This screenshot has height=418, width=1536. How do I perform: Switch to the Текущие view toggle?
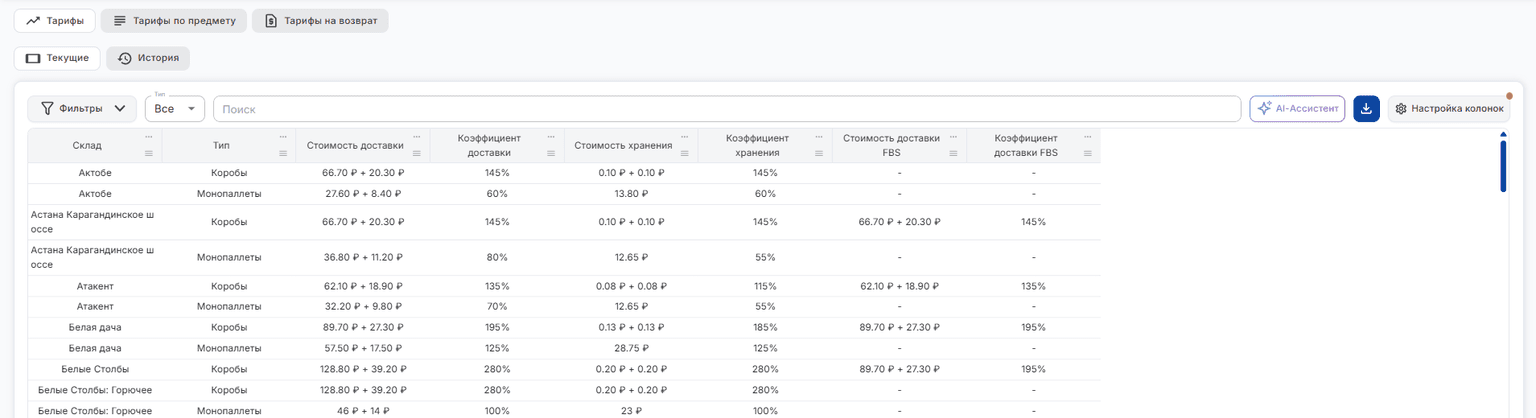[x=57, y=58]
